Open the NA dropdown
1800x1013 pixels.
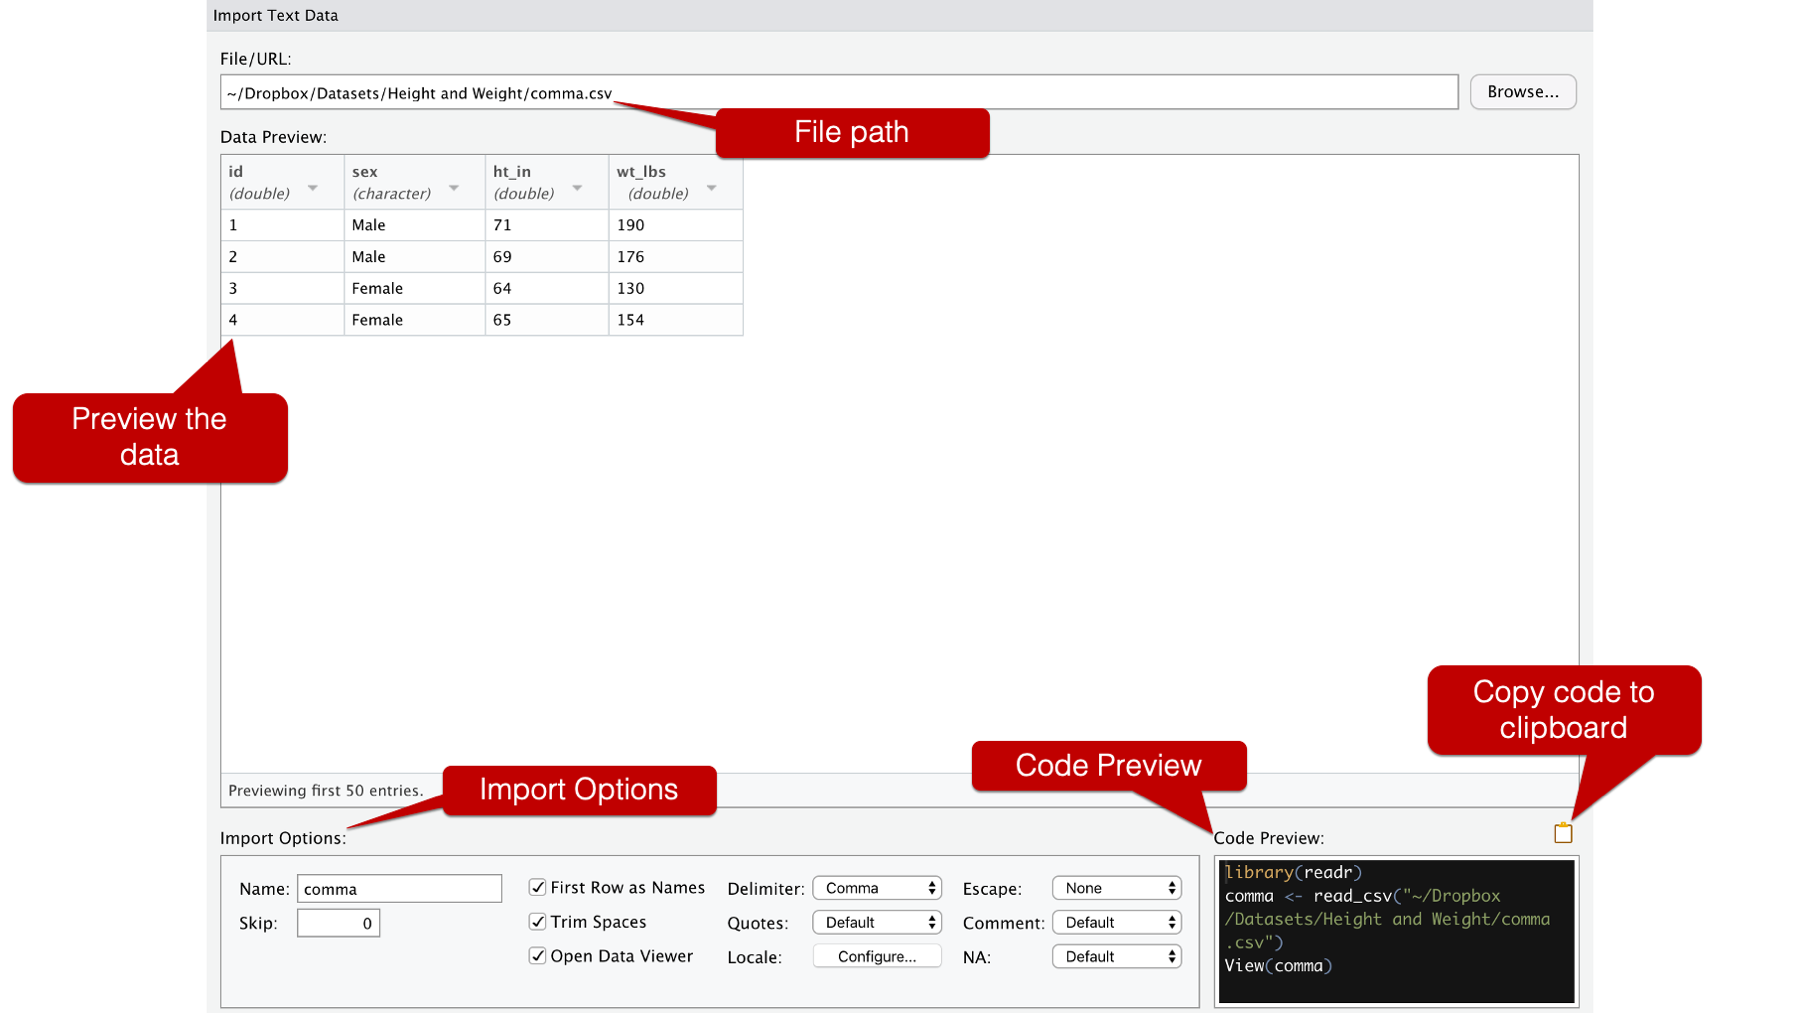point(1117,956)
